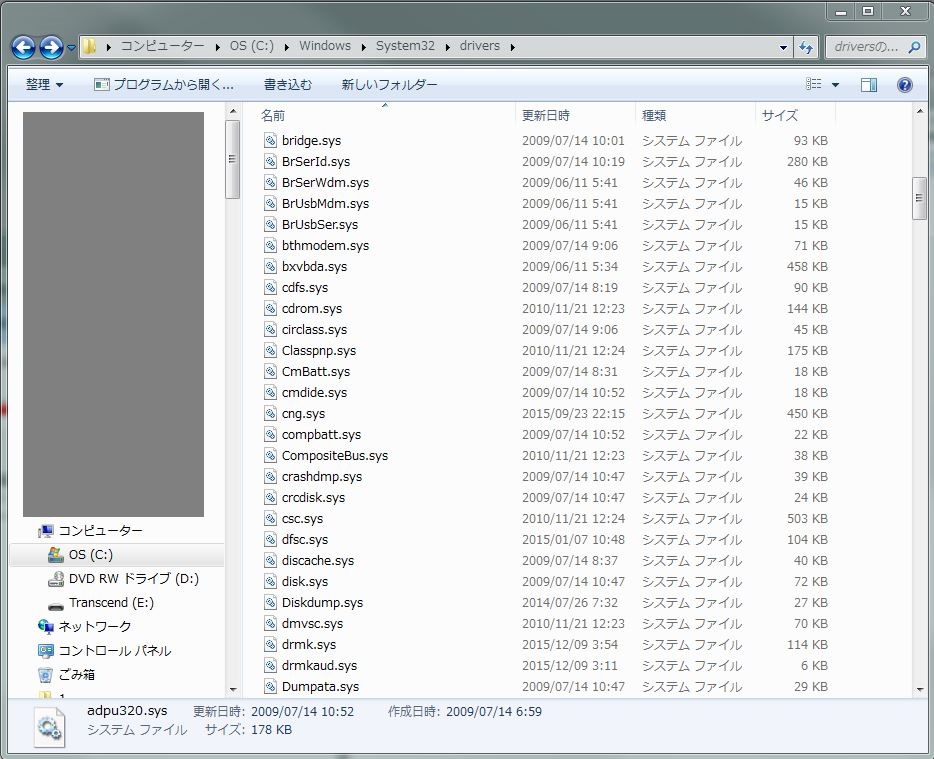This screenshot has width=934, height=759.
Task: Expand the view options dropdown arrow
Action: (x=836, y=85)
